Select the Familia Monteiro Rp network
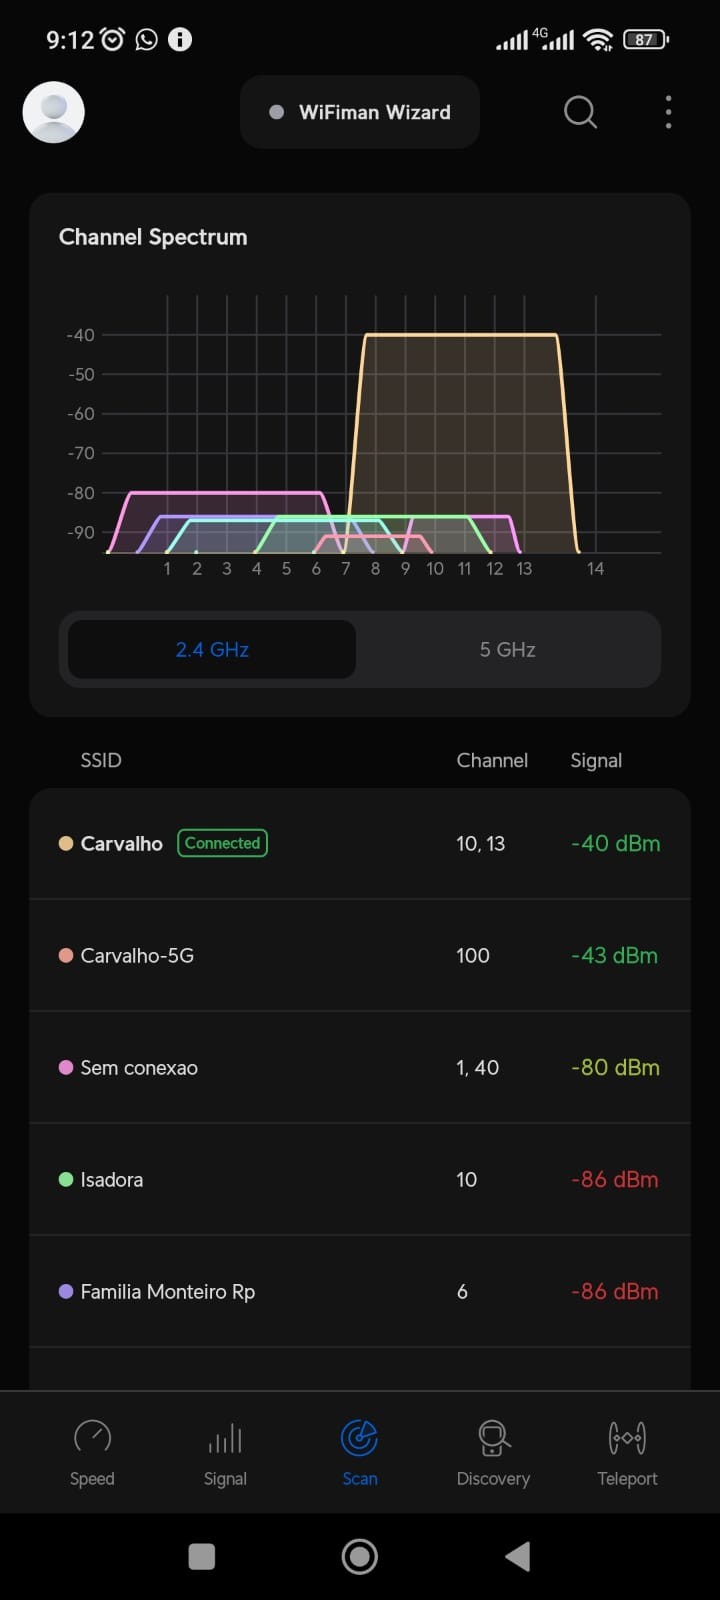 pyautogui.click(x=360, y=1292)
